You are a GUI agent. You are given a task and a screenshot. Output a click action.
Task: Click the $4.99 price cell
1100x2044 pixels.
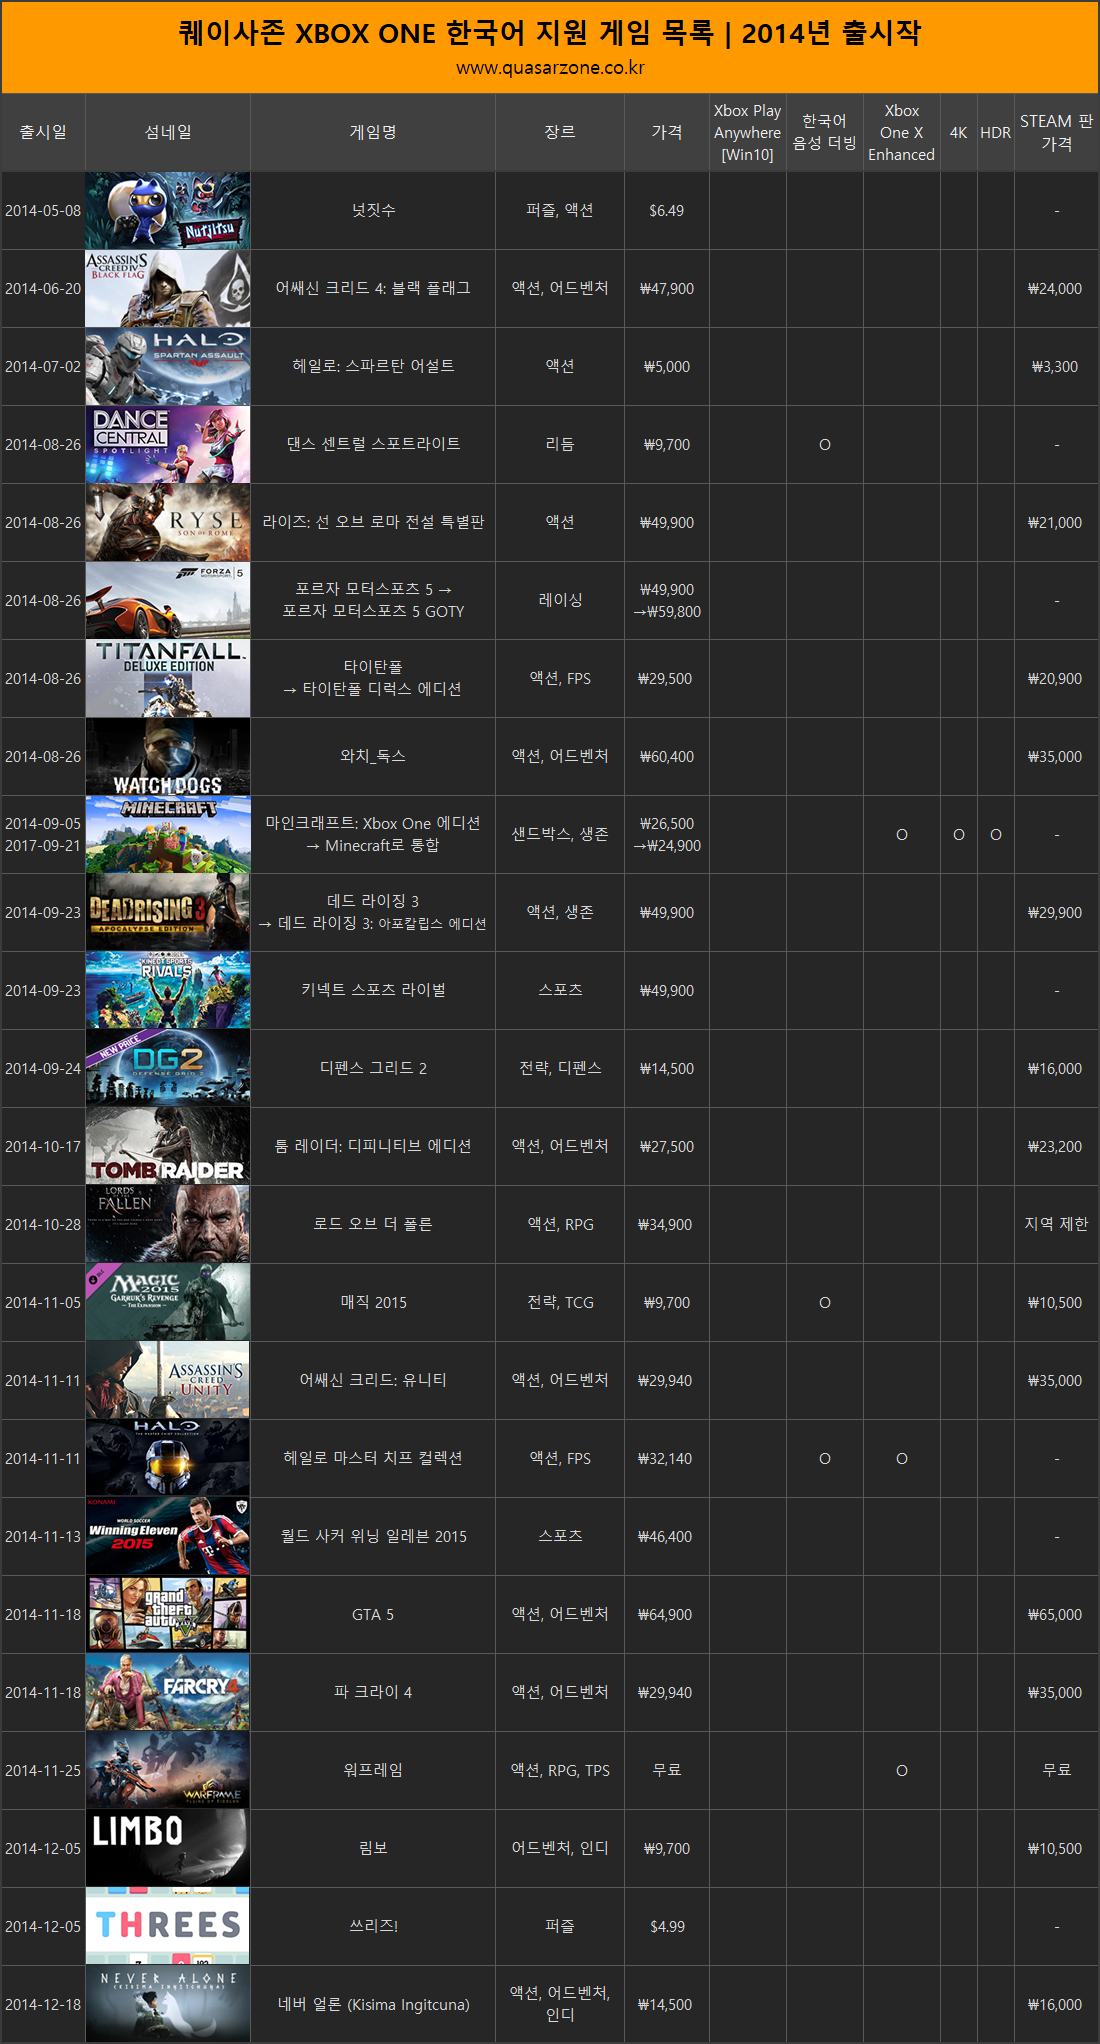coord(667,1927)
